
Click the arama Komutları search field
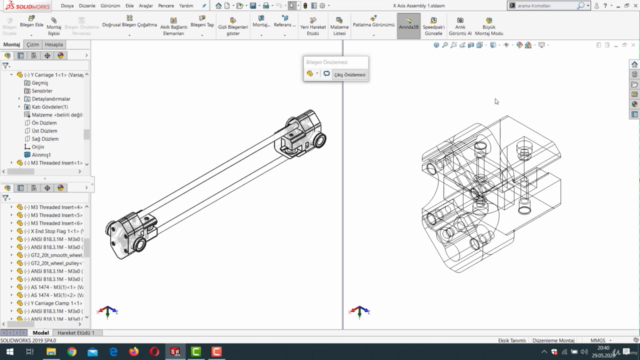pos(547,6)
